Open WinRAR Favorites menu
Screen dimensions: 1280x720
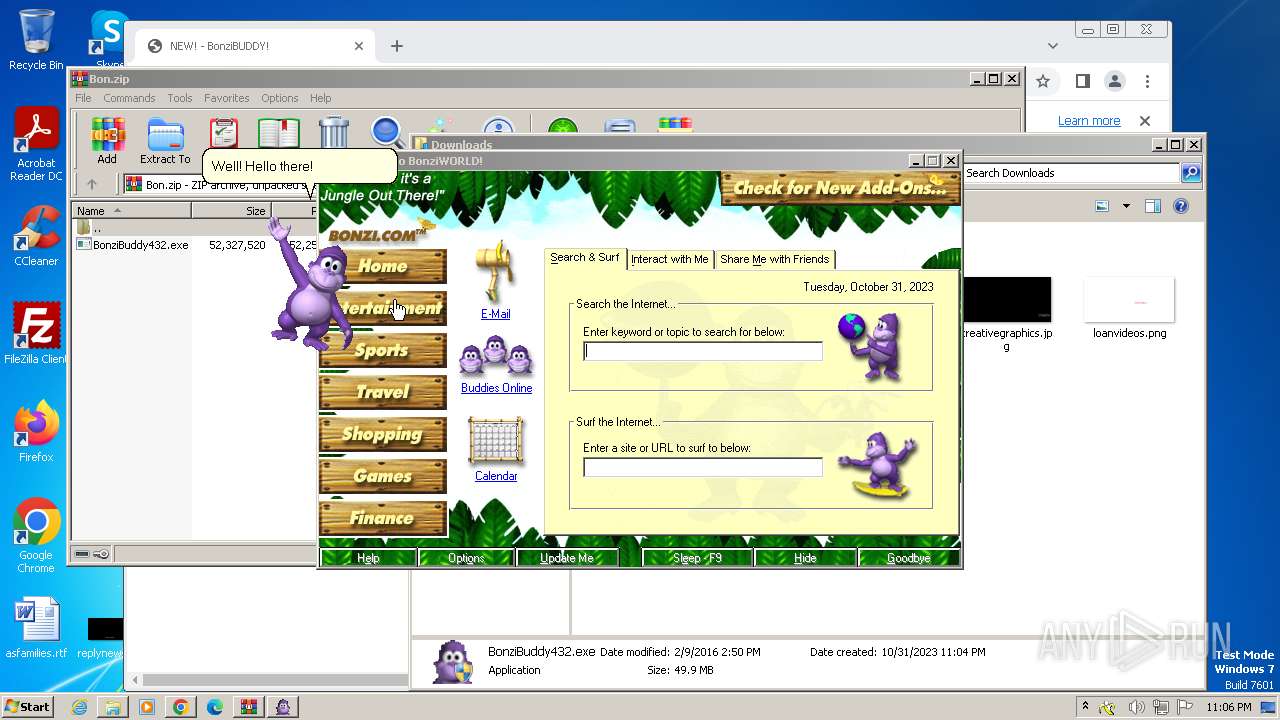tap(227, 98)
